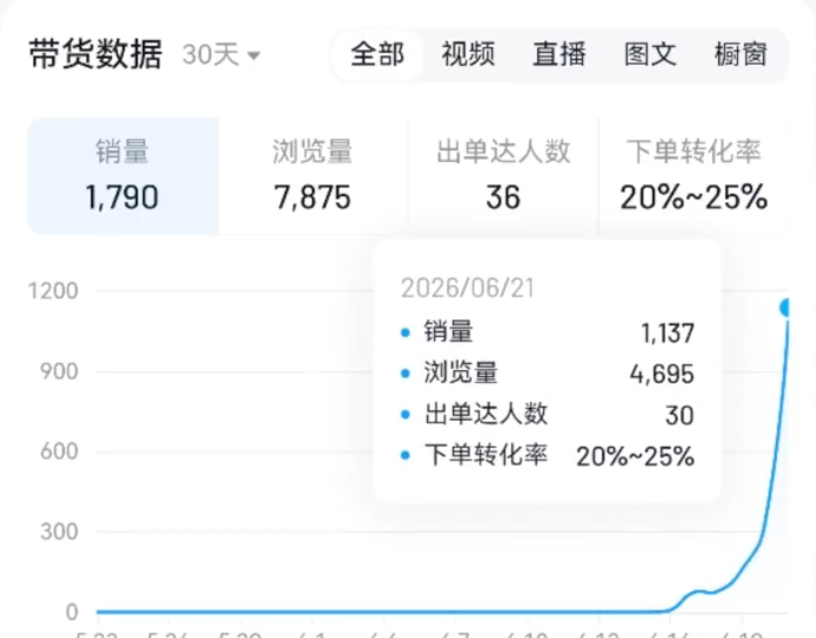Switch to the 视频 tab
The height and width of the screenshot is (638, 816).
coord(468,55)
